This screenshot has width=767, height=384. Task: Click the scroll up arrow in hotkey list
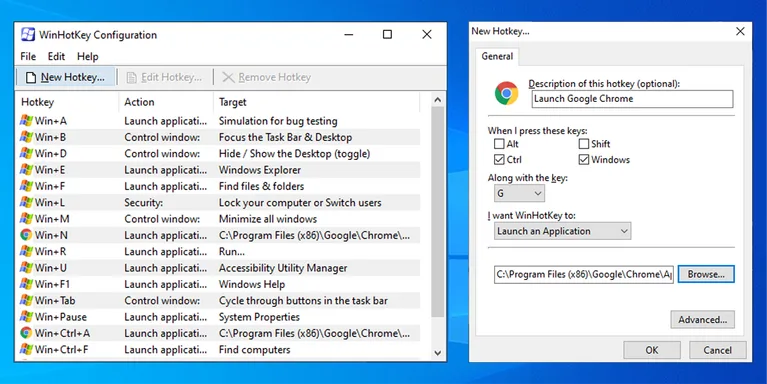coord(438,100)
